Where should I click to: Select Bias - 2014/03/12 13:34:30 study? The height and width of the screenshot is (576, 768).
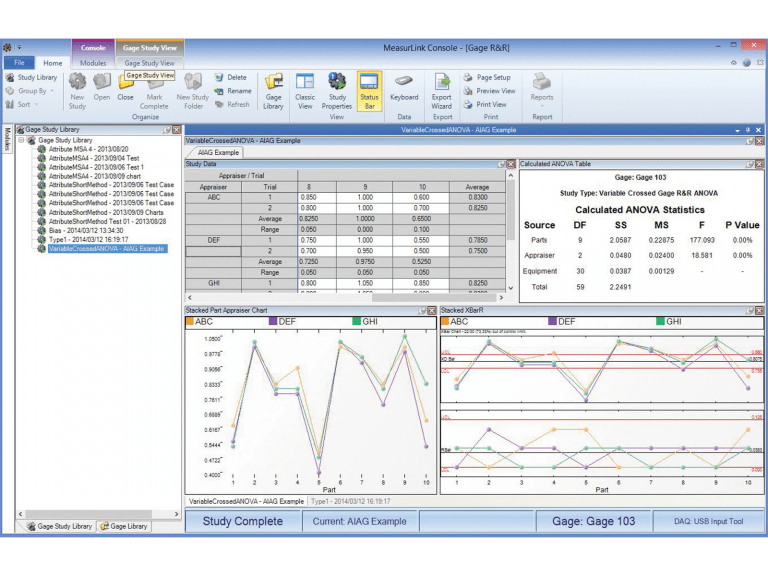click(x=87, y=228)
